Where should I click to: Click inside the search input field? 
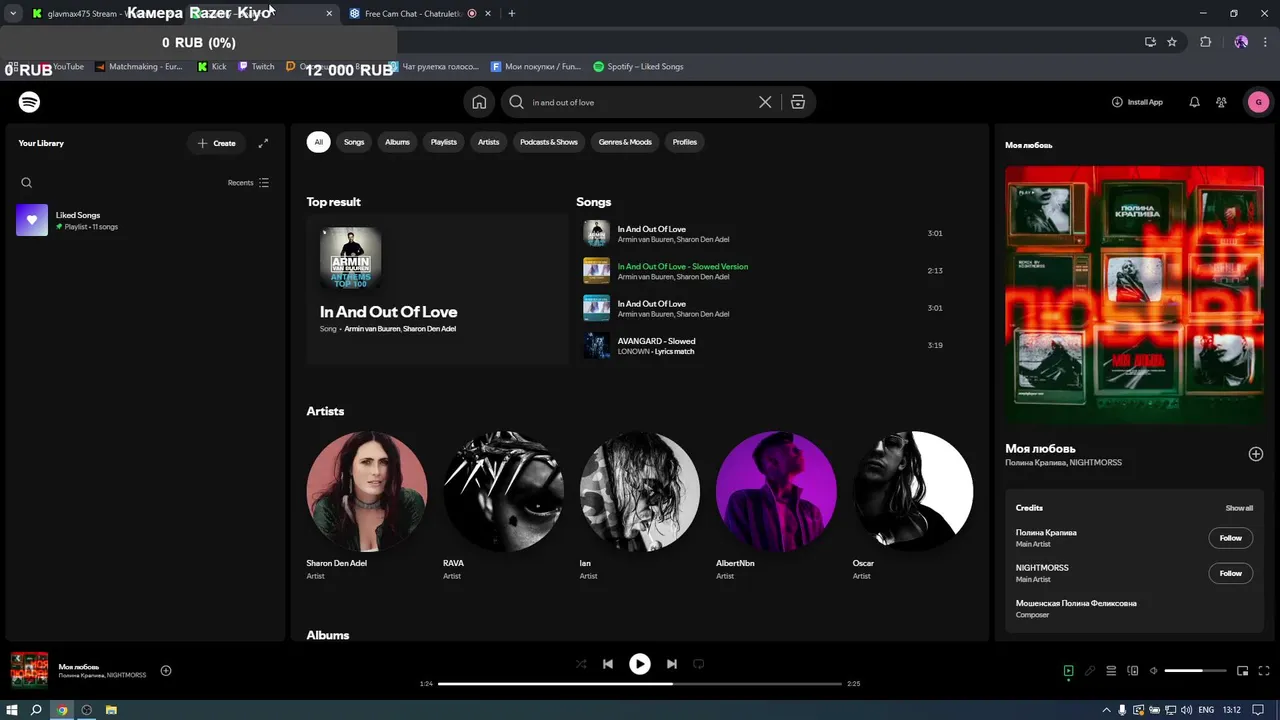tap(640, 102)
